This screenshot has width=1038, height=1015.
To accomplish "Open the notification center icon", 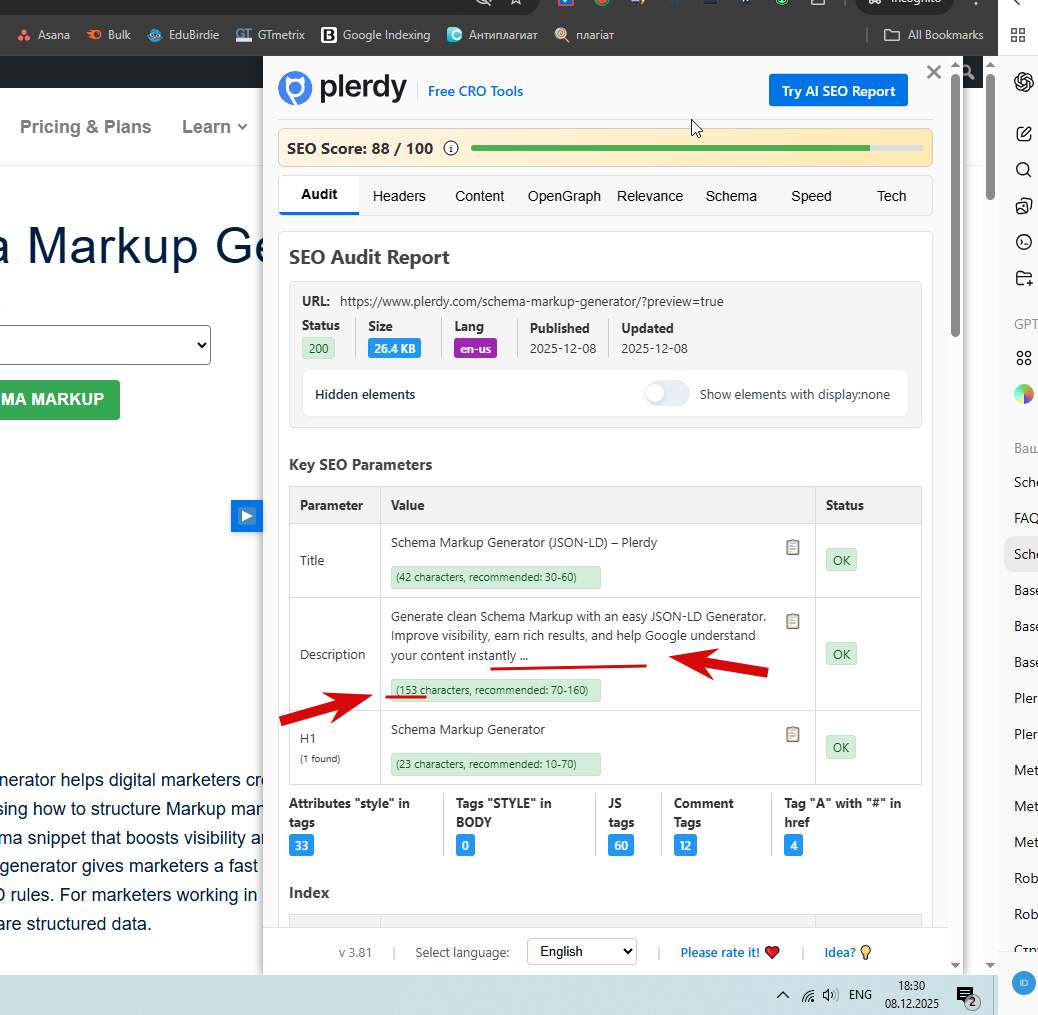I will [967, 995].
